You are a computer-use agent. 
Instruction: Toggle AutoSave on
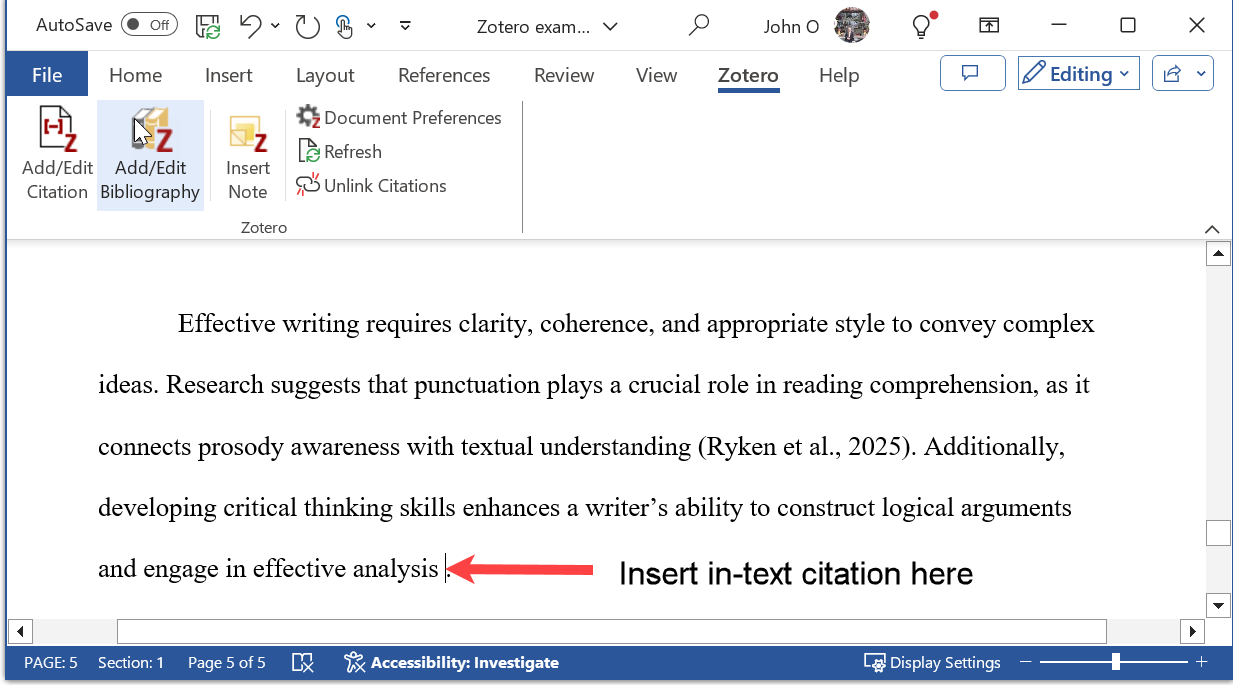[x=148, y=24]
